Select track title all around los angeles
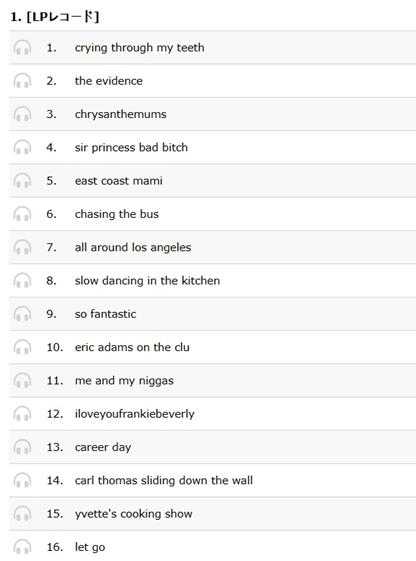 [x=133, y=247]
